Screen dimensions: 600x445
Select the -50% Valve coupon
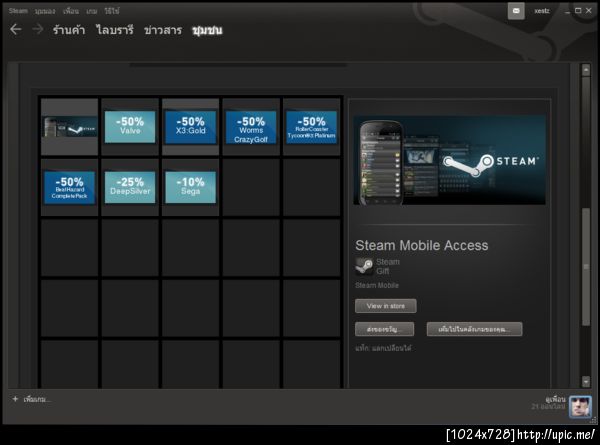tap(130, 127)
